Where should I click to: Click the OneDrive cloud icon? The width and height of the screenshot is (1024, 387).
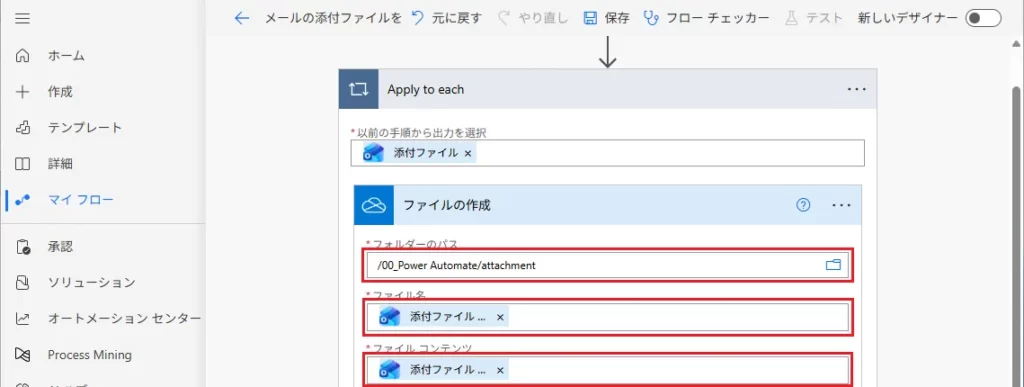pyautogui.click(x=375, y=205)
